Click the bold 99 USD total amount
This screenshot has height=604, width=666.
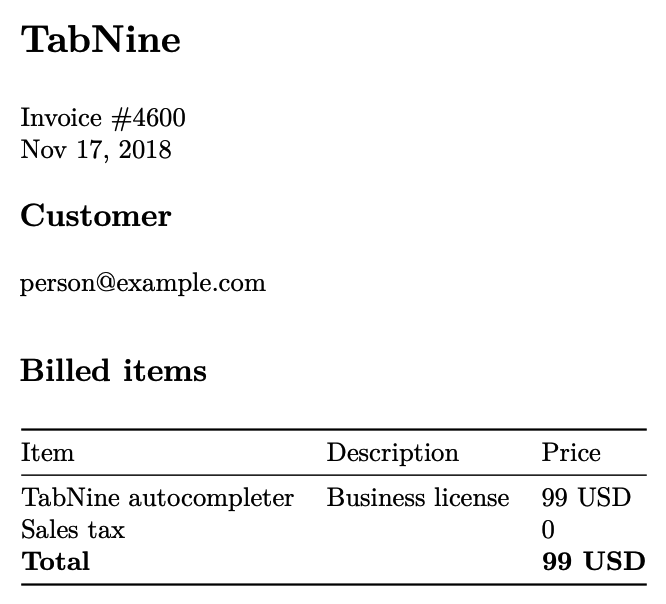[x=594, y=561]
